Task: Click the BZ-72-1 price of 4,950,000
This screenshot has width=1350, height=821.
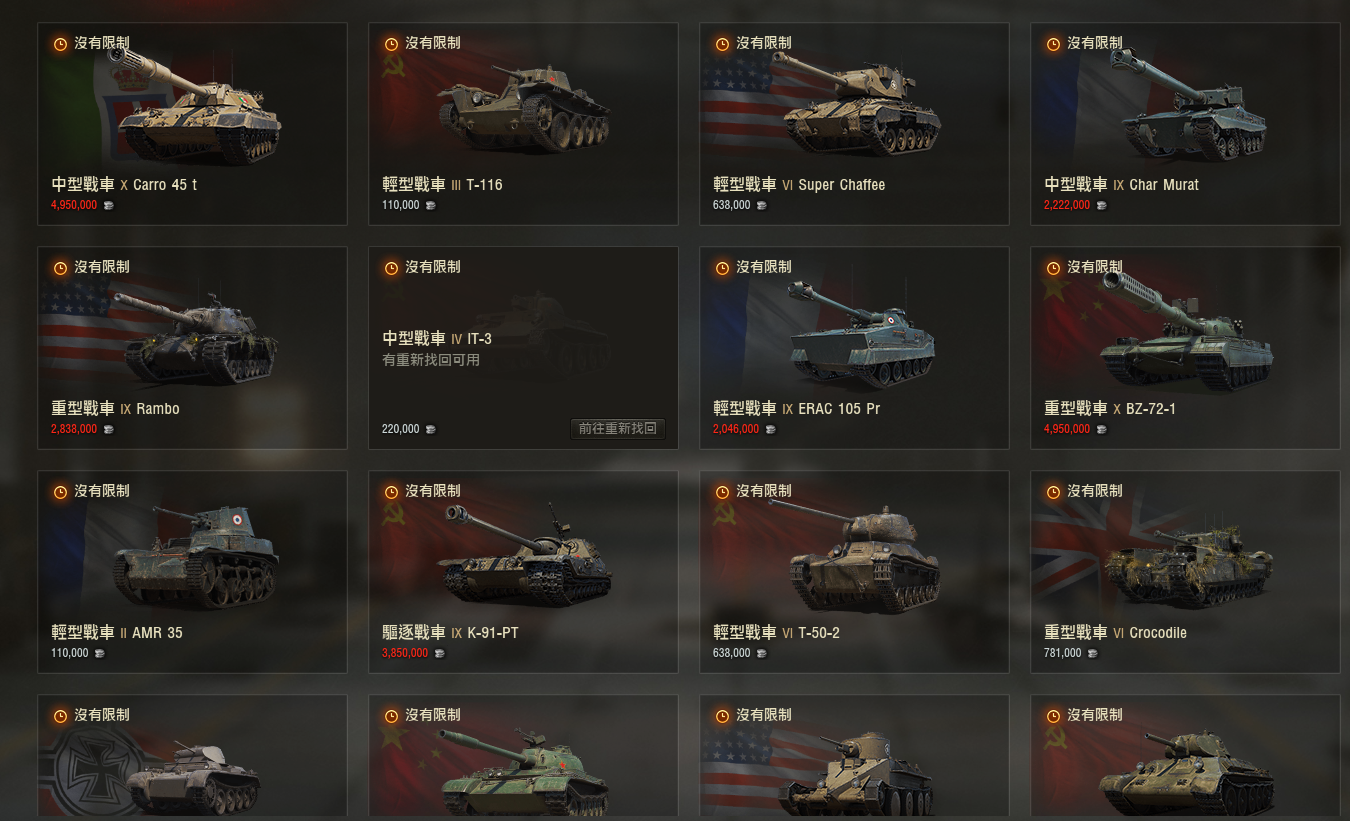Action: (x=1065, y=429)
